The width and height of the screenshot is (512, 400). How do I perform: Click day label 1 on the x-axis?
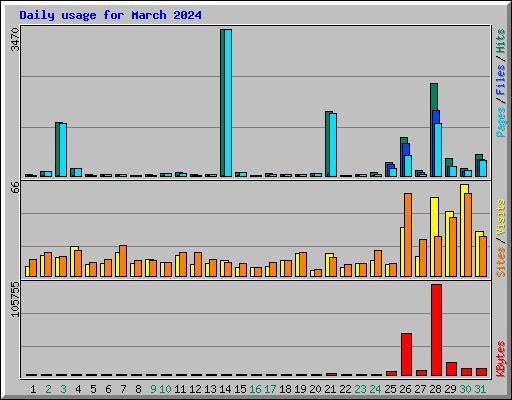point(33,389)
